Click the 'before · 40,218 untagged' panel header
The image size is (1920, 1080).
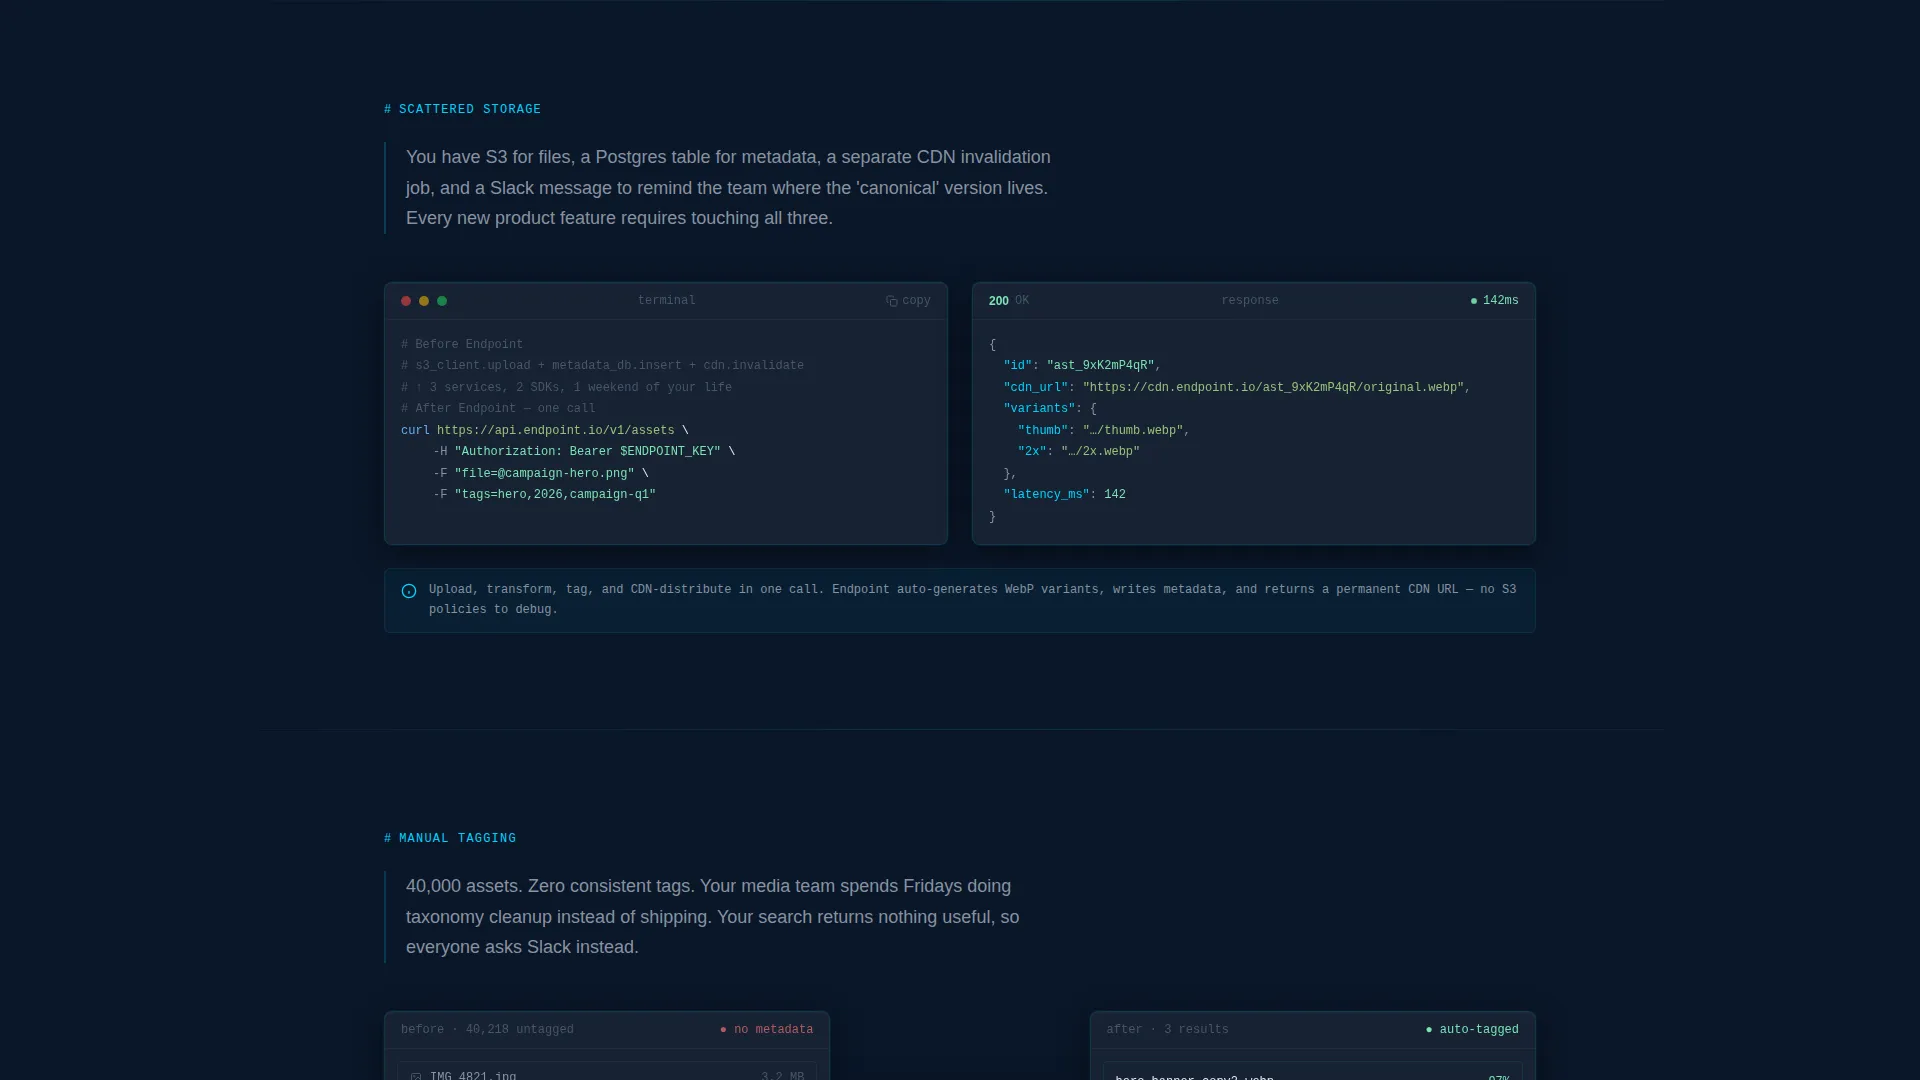487,1030
